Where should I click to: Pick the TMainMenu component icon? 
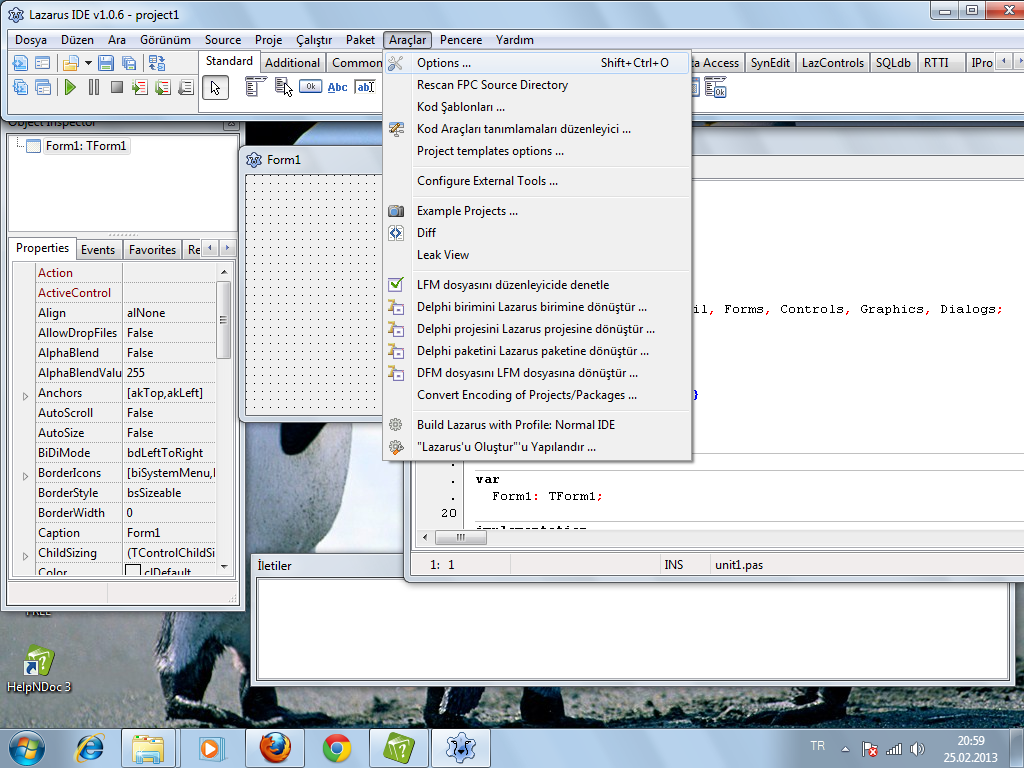click(x=255, y=87)
